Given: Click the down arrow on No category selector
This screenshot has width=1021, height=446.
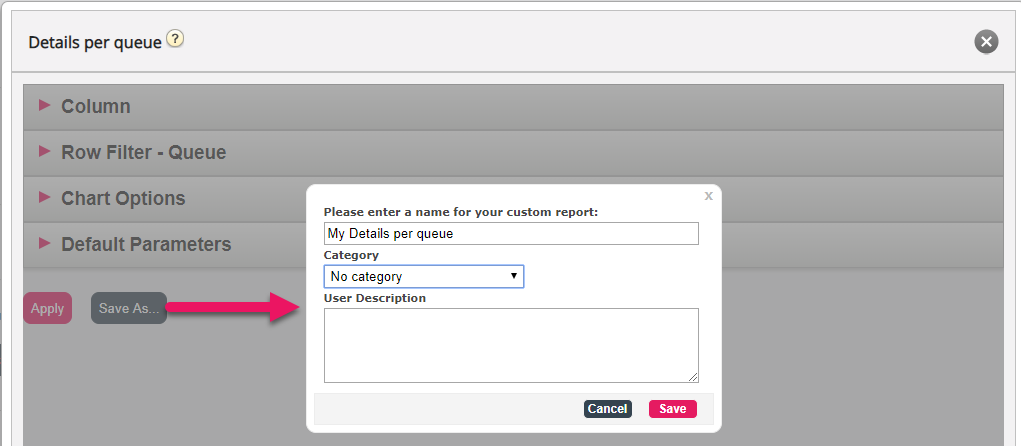Looking at the screenshot, I should 514,276.
